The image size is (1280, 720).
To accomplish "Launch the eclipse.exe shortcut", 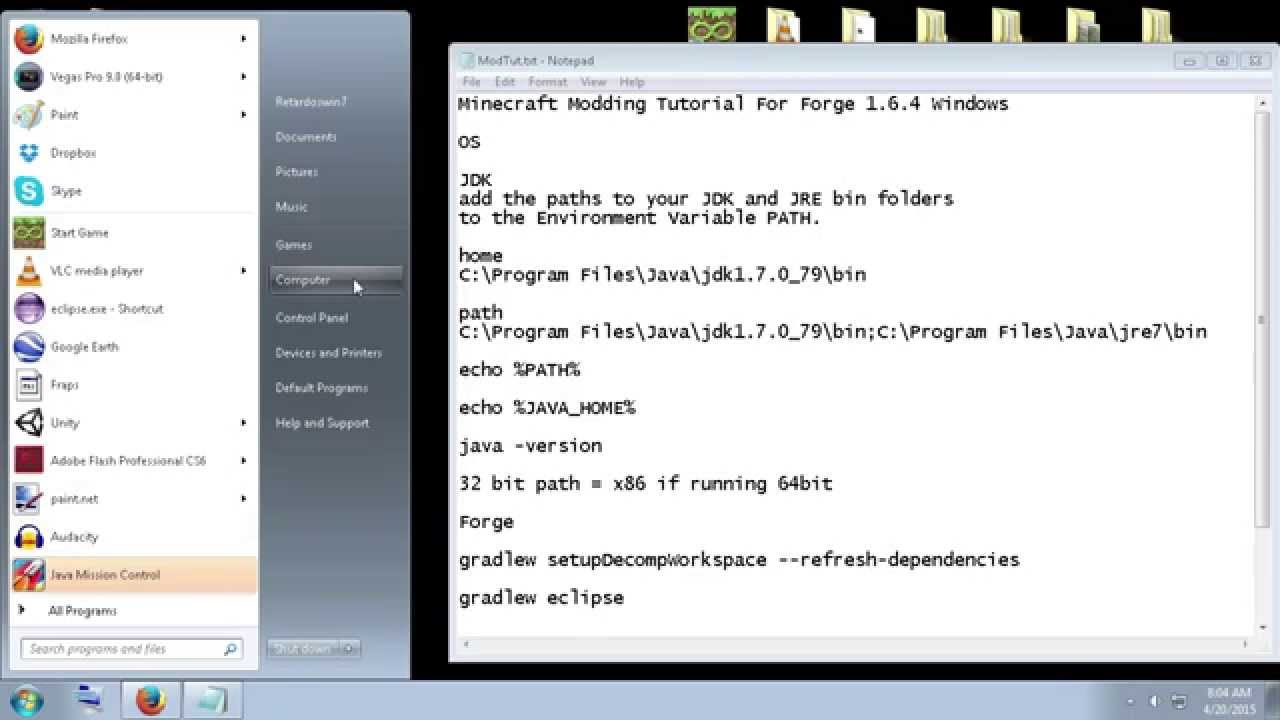I will pyautogui.click(x=134, y=309).
